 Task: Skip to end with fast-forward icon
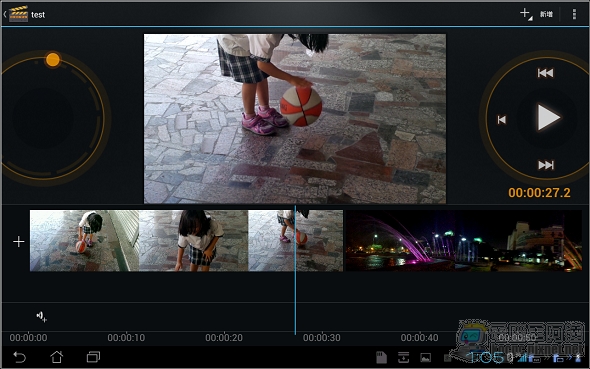(x=546, y=165)
